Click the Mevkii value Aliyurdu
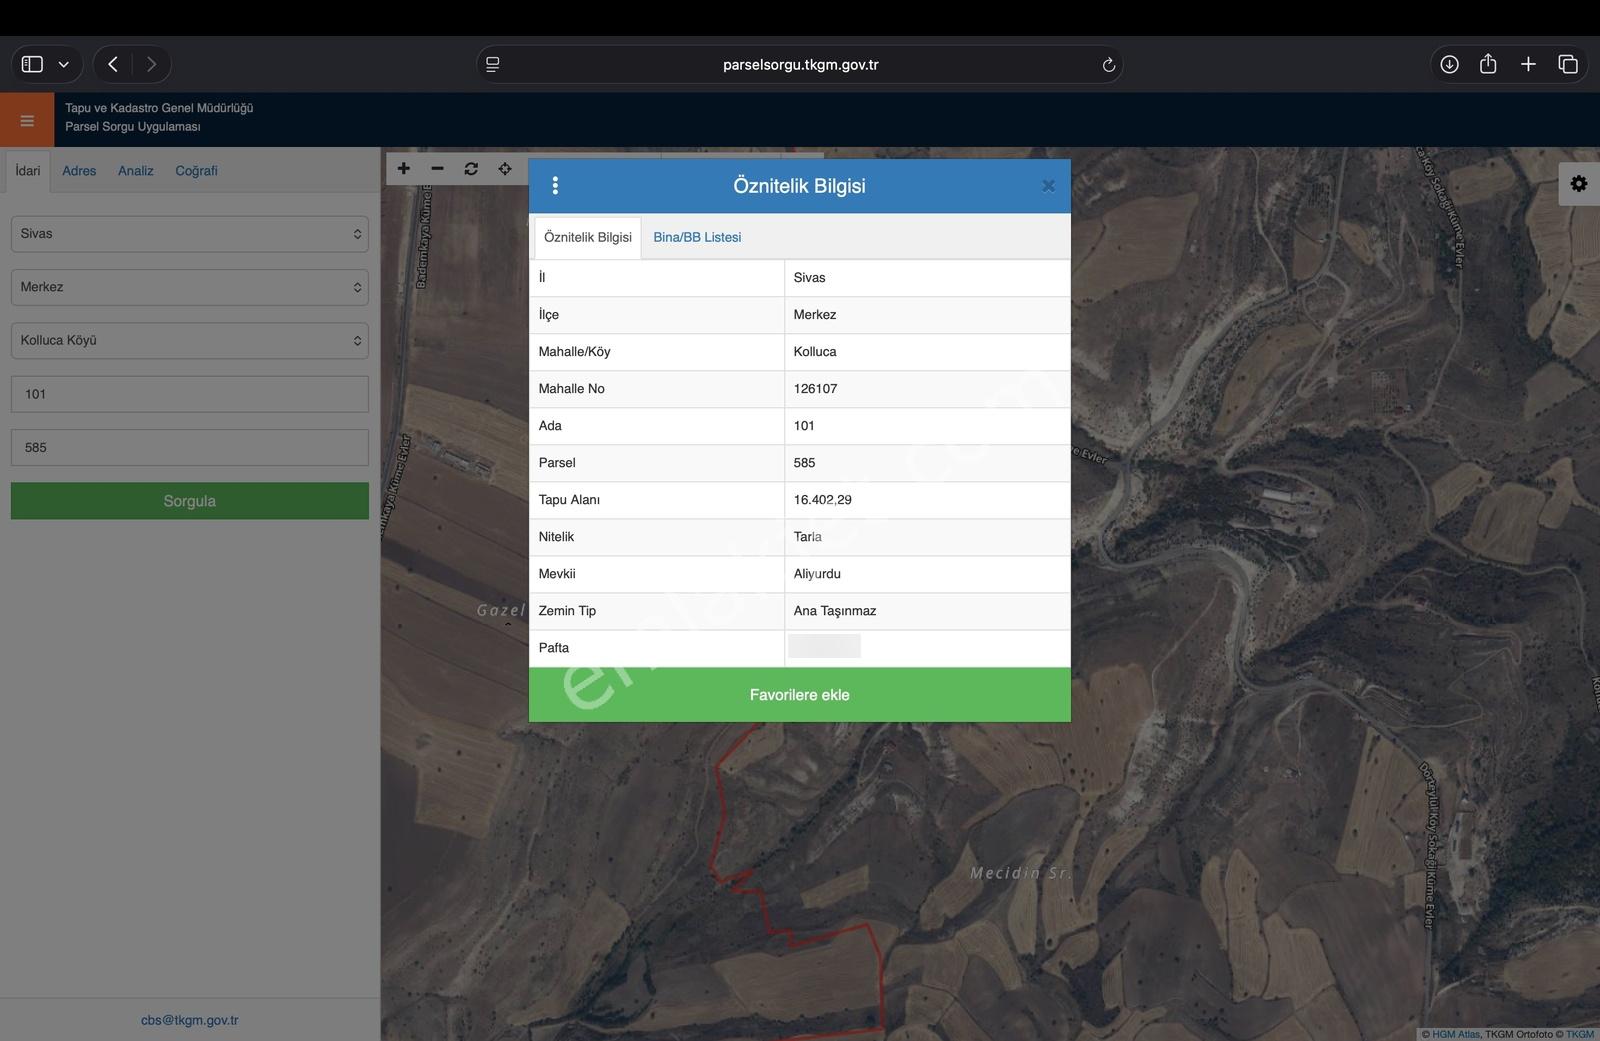 (817, 574)
